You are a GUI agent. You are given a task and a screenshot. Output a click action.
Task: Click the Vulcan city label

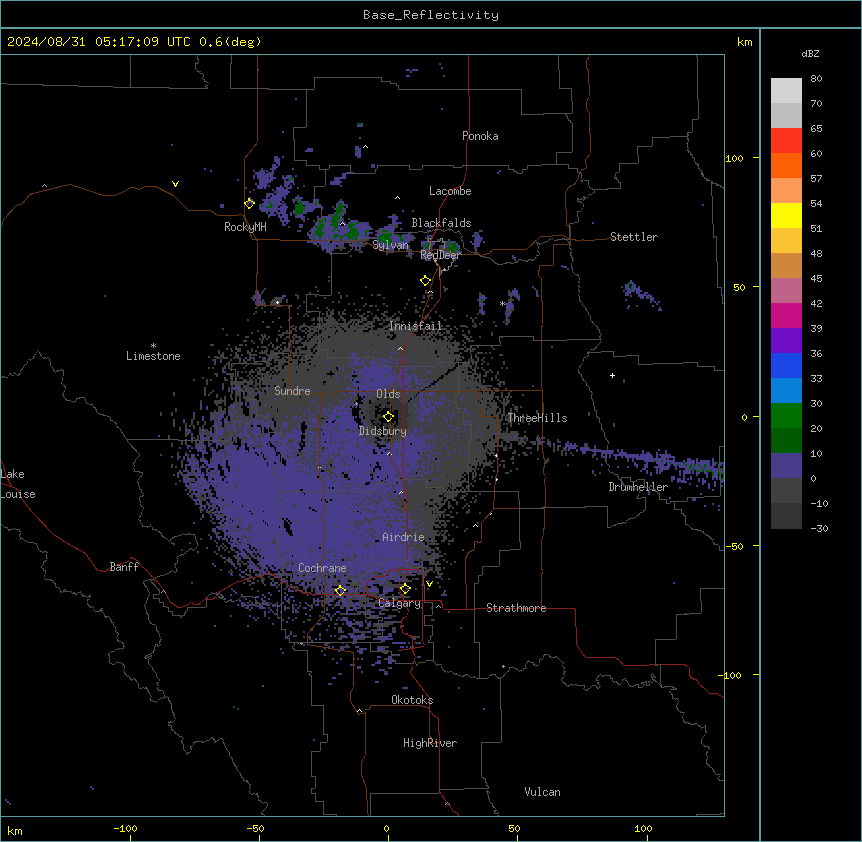[x=543, y=792]
